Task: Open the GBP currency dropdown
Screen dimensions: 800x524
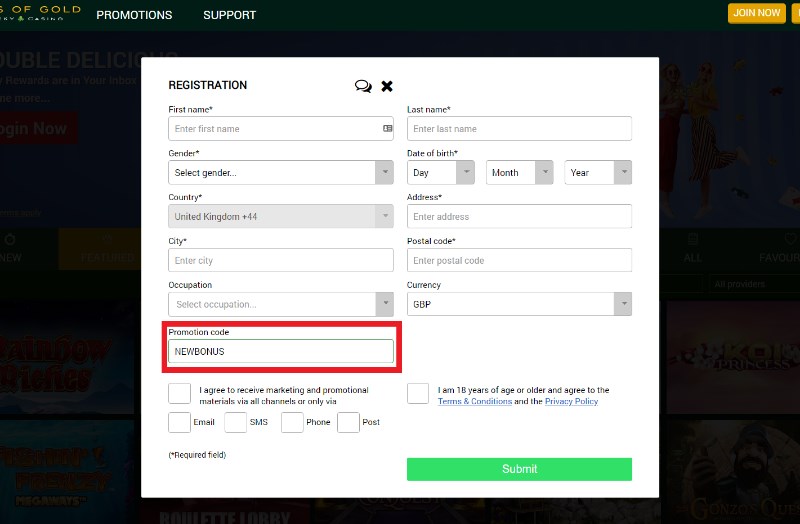Action: coord(519,304)
